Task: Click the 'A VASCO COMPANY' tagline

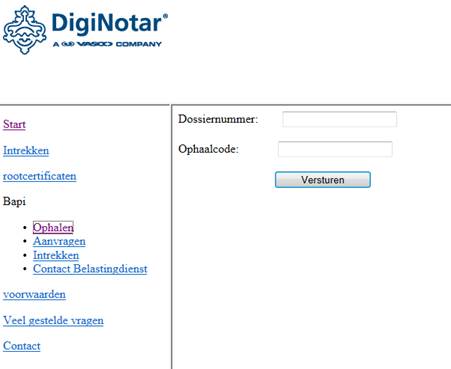Action: pos(107,44)
